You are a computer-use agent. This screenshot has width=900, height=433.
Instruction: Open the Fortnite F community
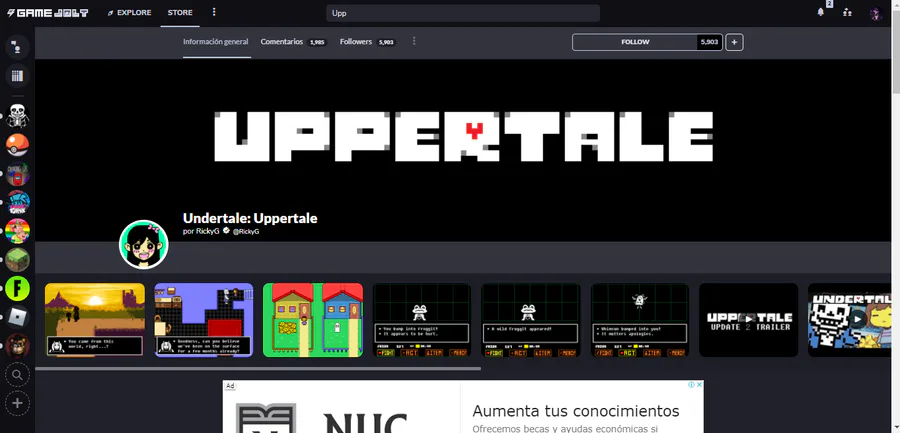pos(17,288)
